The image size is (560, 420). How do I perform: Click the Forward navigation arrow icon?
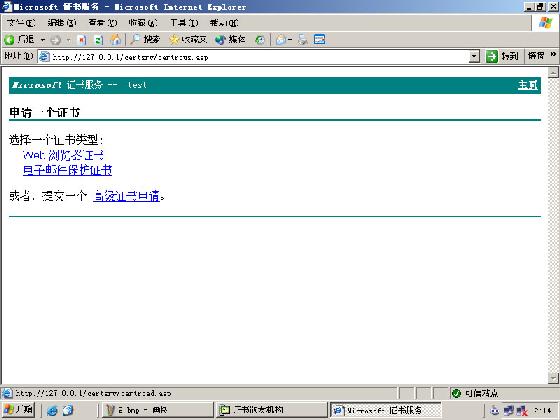tap(56, 40)
